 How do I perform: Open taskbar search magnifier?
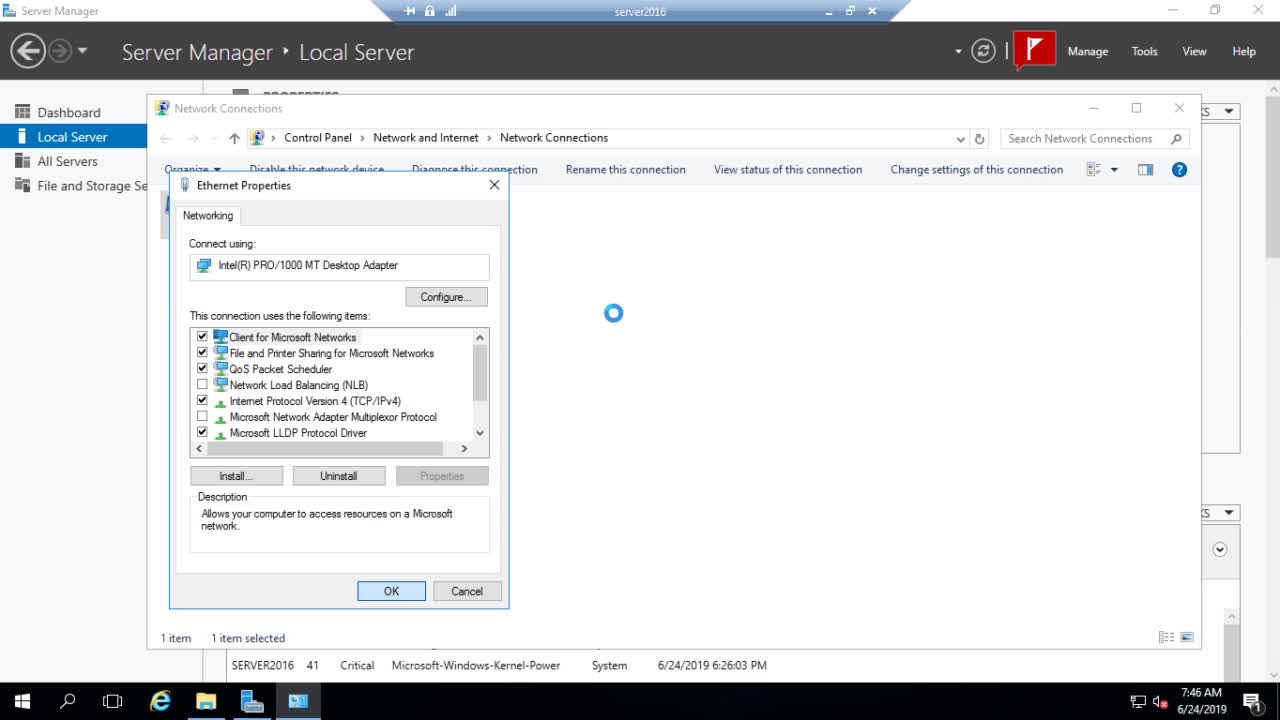point(68,701)
